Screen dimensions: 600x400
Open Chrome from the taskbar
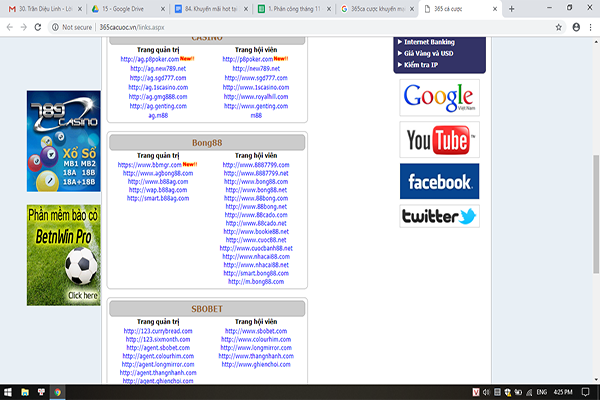pyautogui.click(x=57, y=392)
